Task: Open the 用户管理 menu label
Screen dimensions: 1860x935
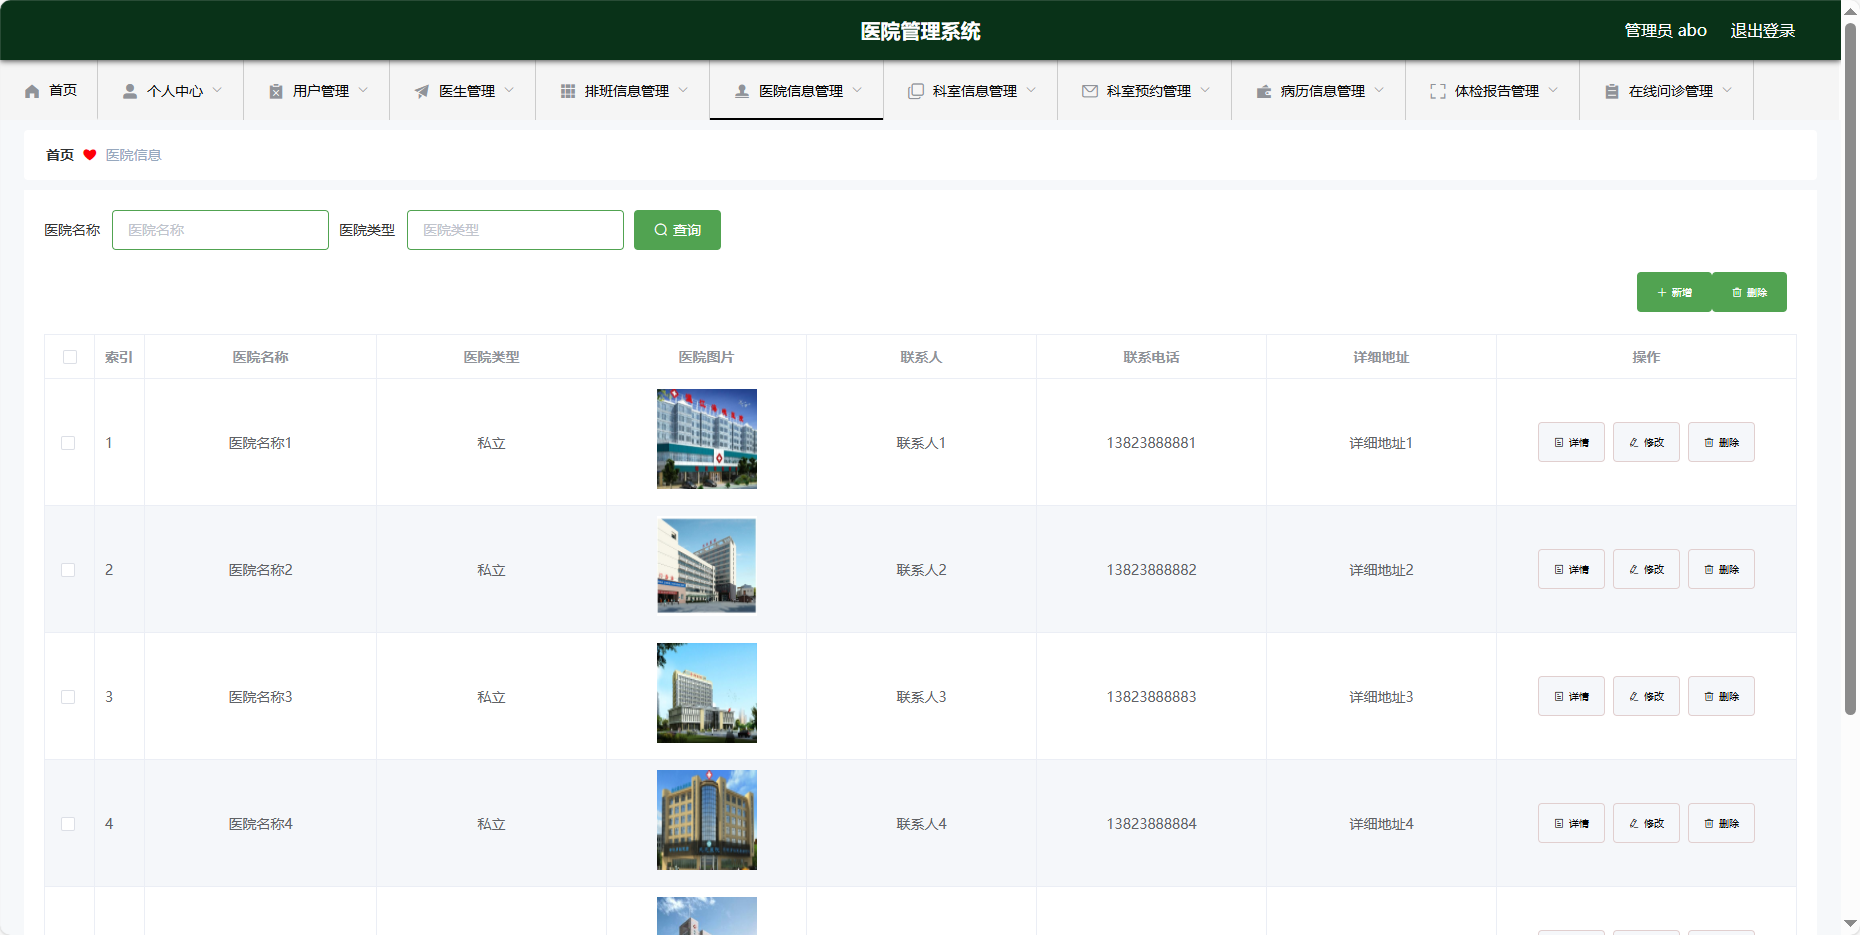Action: (x=321, y=91)
